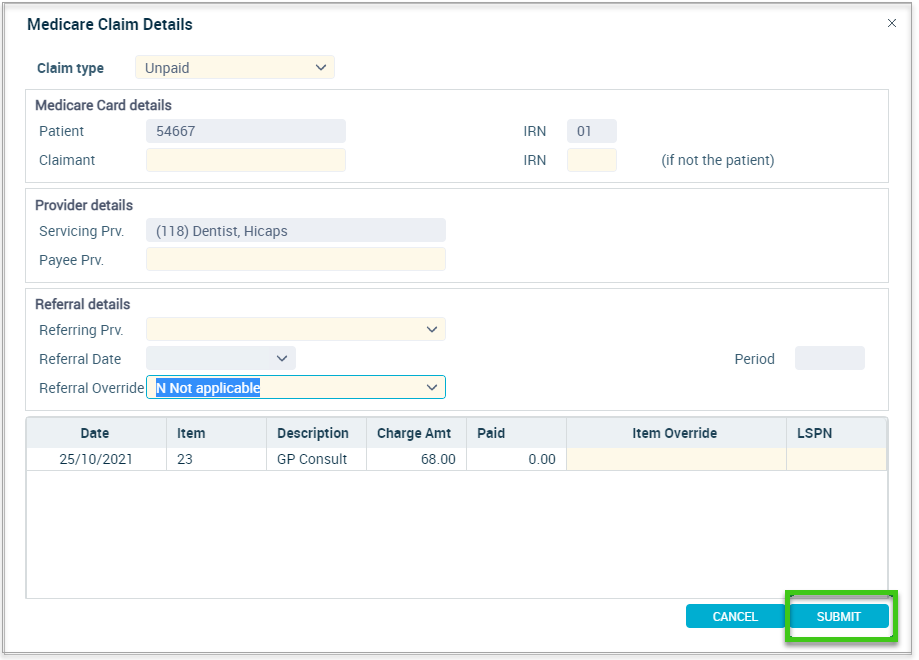Submit the Medicare claim
Image resolution: width=919 pixels, height=660 pixels.
[x=839, y=617]
